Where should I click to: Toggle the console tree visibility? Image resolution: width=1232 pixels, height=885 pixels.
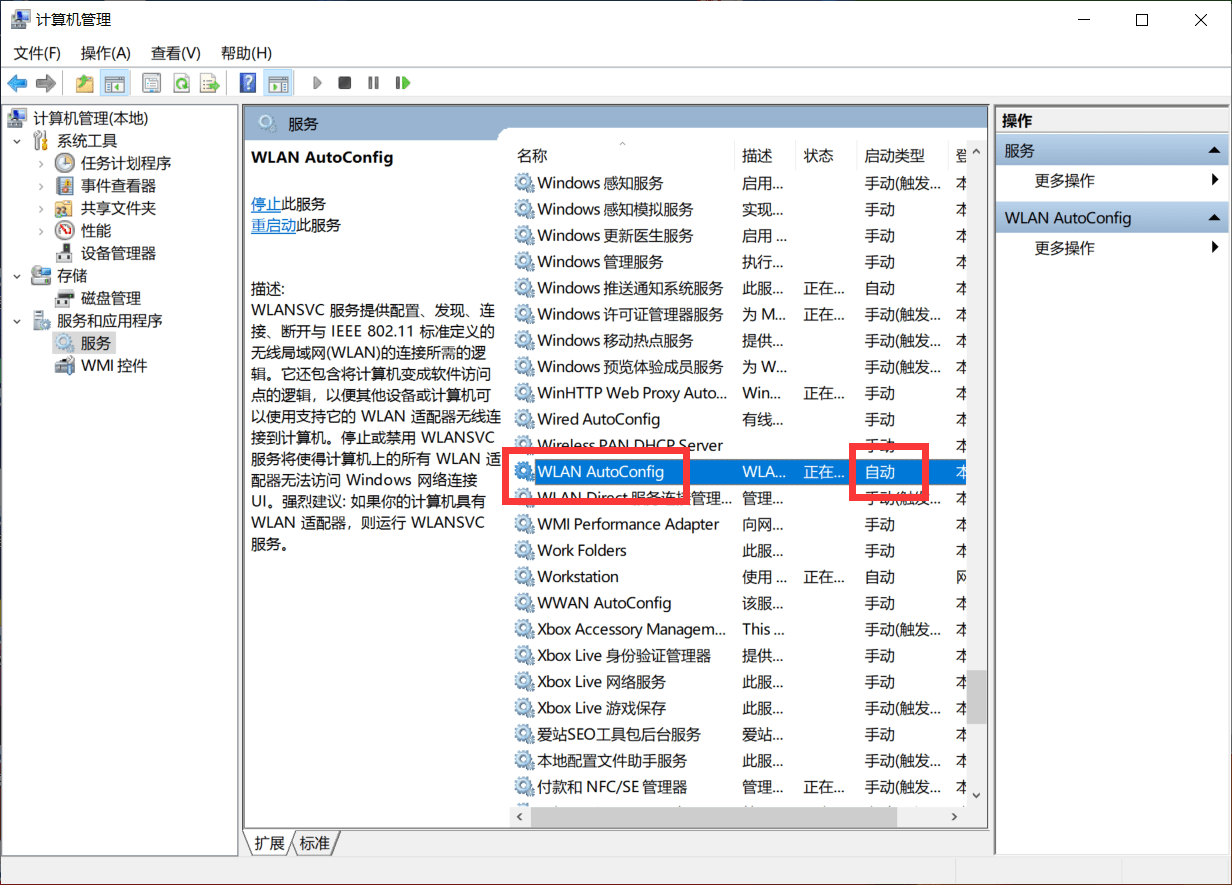pyautogui.click(x=114, y=82)
